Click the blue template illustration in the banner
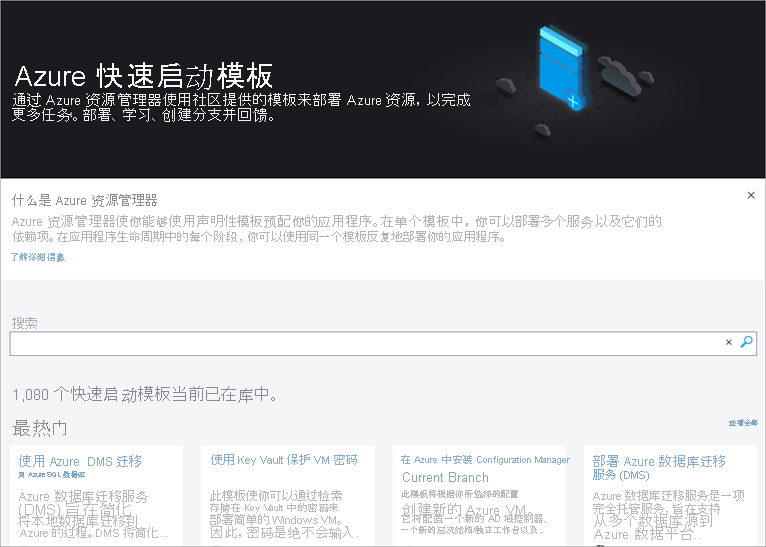 (x=561, y=67)
